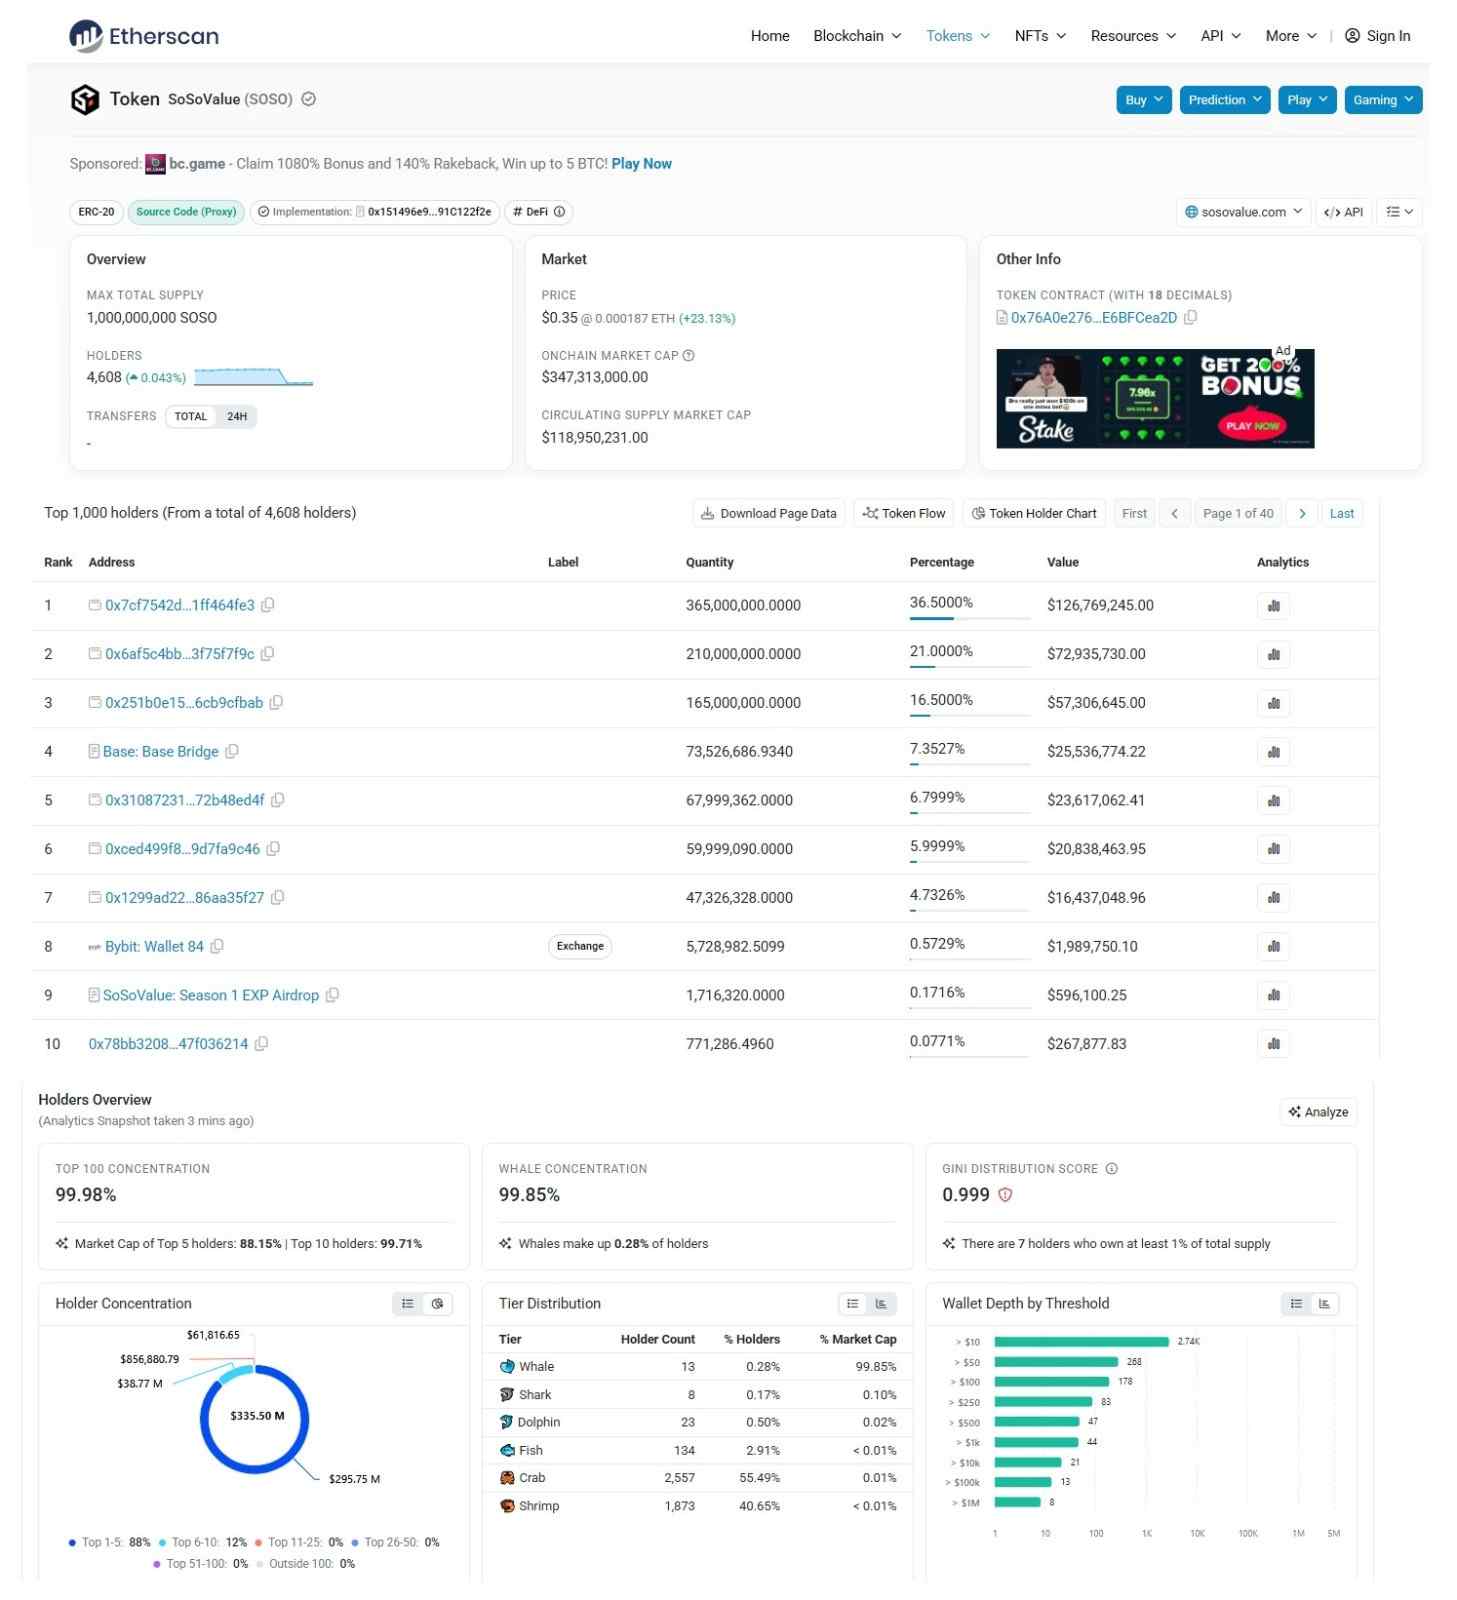1457x1600 pixels.
Task: Open the Play dropdown
Action: coord(1307,100)
